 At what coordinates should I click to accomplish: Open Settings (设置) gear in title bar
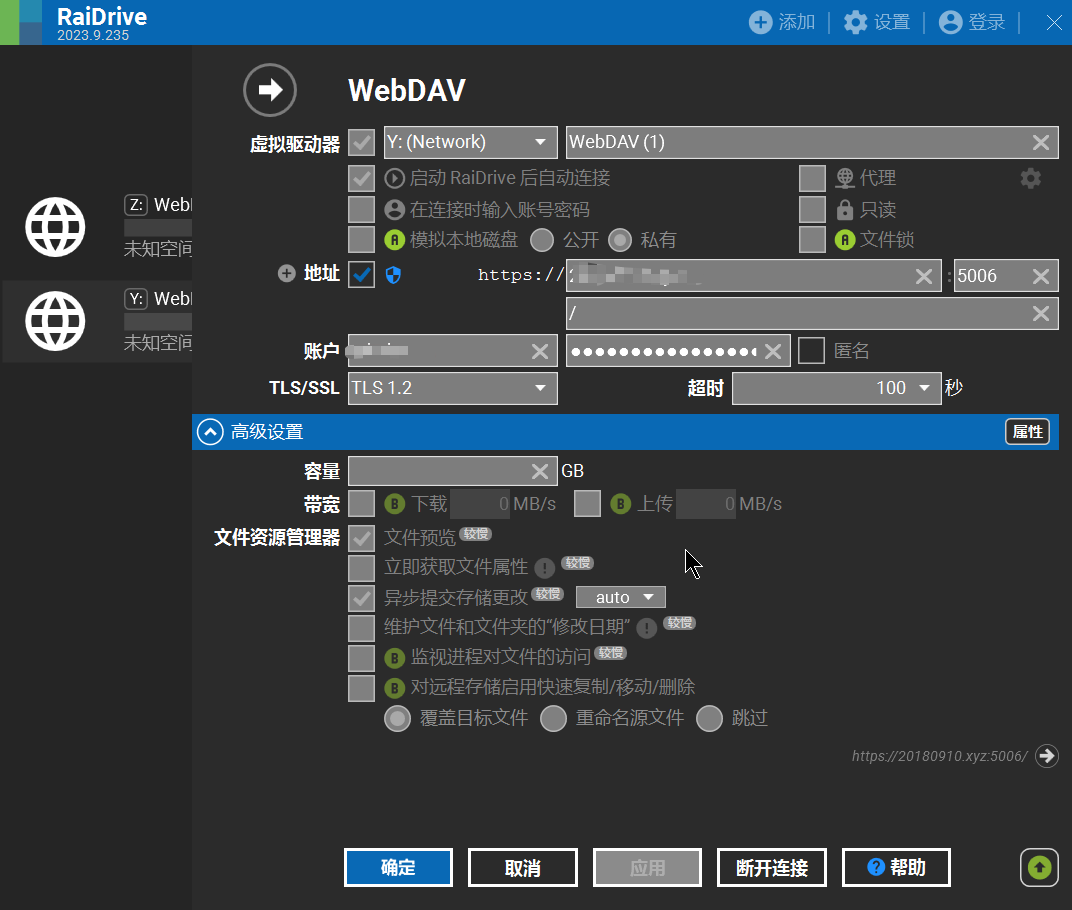(855, 22)
